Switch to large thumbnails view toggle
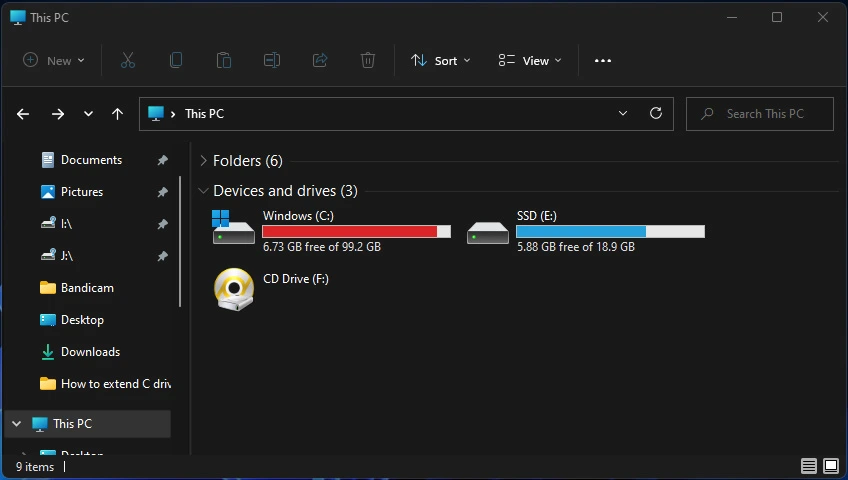The height and width of the screenshot is (480, 848). [830, 466]
